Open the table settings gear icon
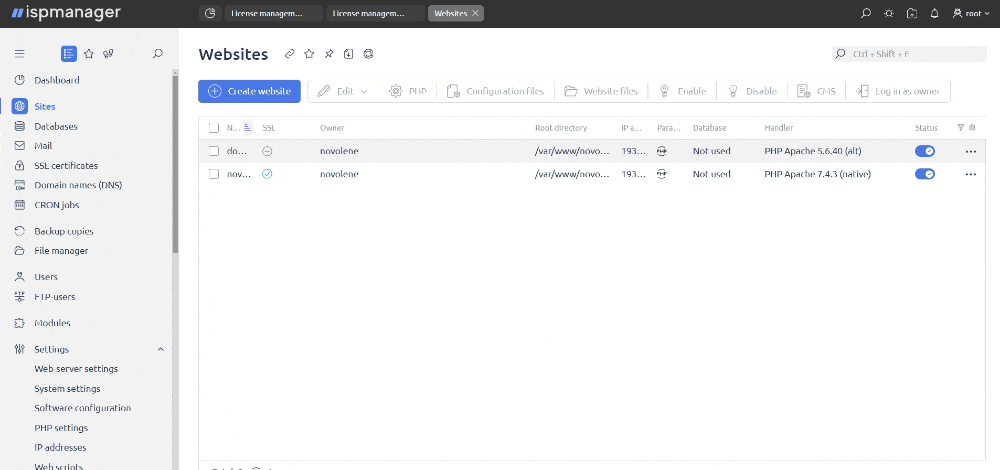The image size is (1000, 470). (972, 128)
